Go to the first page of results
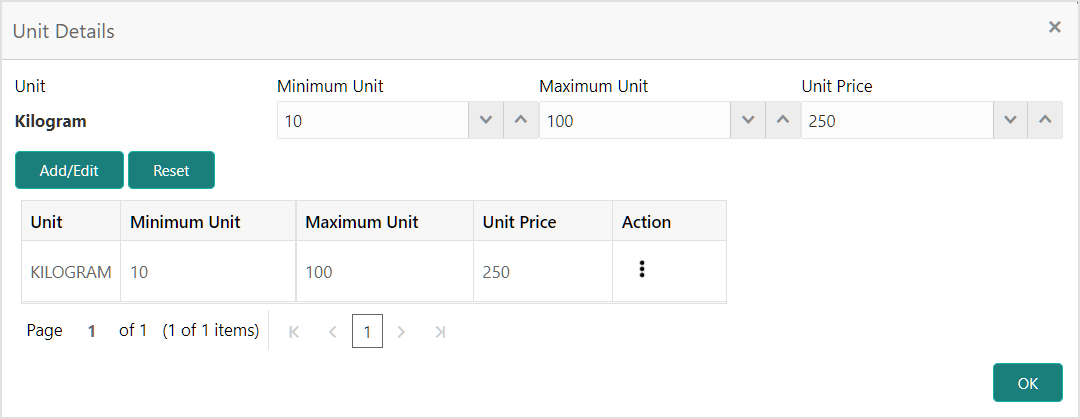The width and height of the screenshot is (1080, 419). point(294,331)
